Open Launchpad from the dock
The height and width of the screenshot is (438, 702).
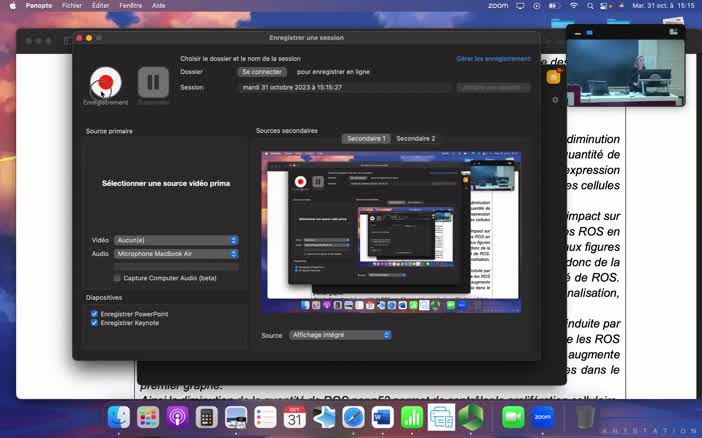[x=148, y=417]
